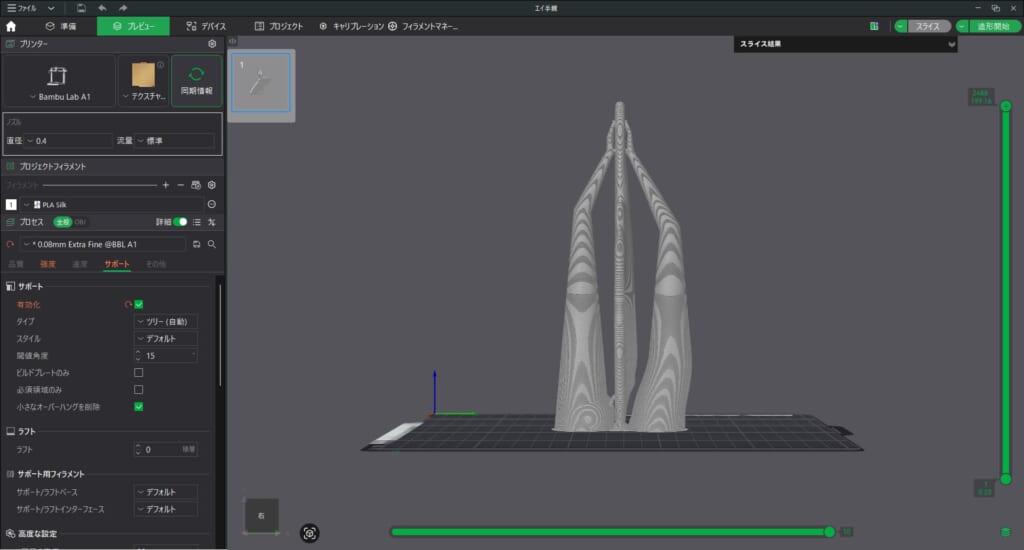Enable 必須領域のみ checkbox

138,389
